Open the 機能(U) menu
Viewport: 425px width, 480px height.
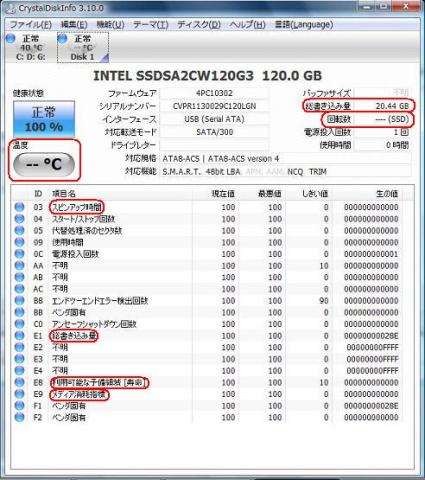point(110,25)
